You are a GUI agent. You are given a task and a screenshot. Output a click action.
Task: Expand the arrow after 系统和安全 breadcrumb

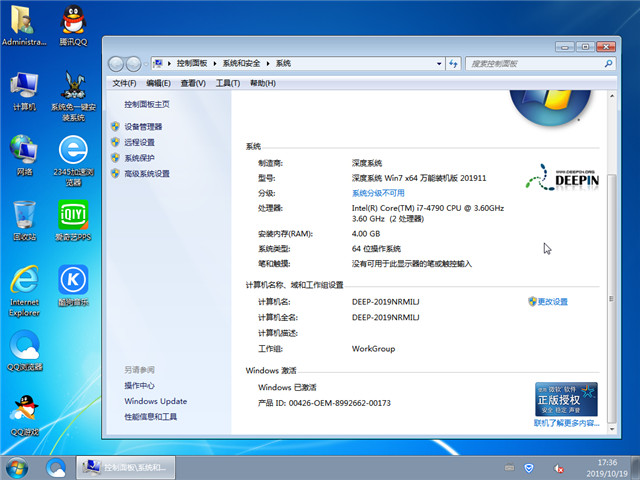pos(268,64)
